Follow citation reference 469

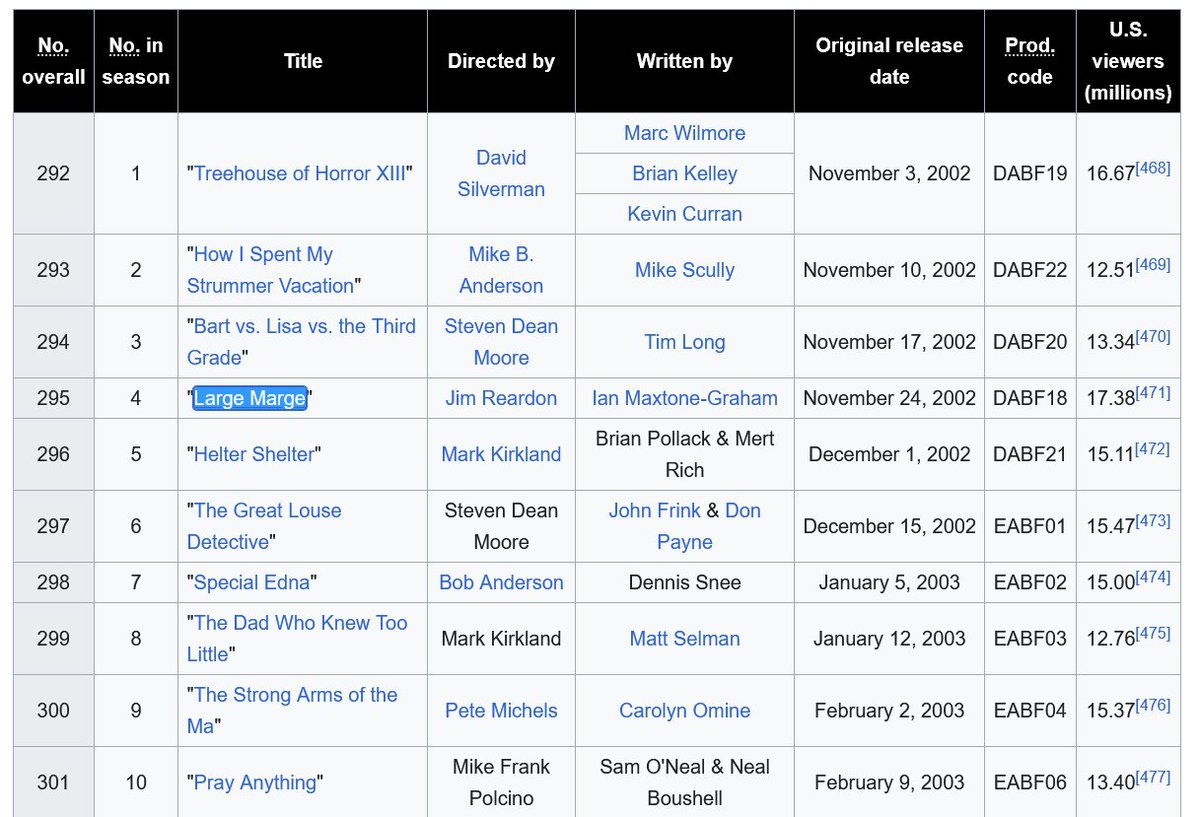point(1152,265)
